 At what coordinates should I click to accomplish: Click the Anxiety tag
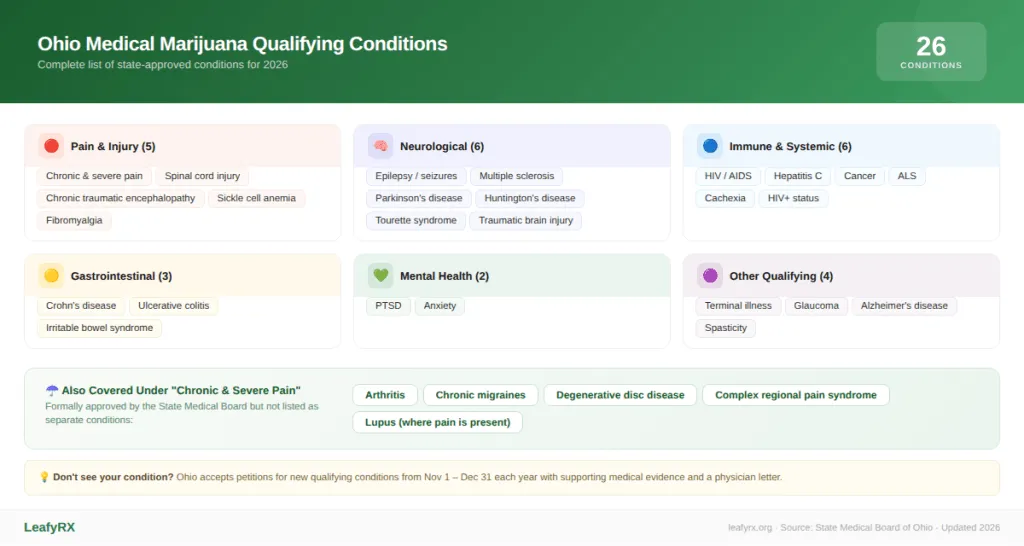click(440, 306)
